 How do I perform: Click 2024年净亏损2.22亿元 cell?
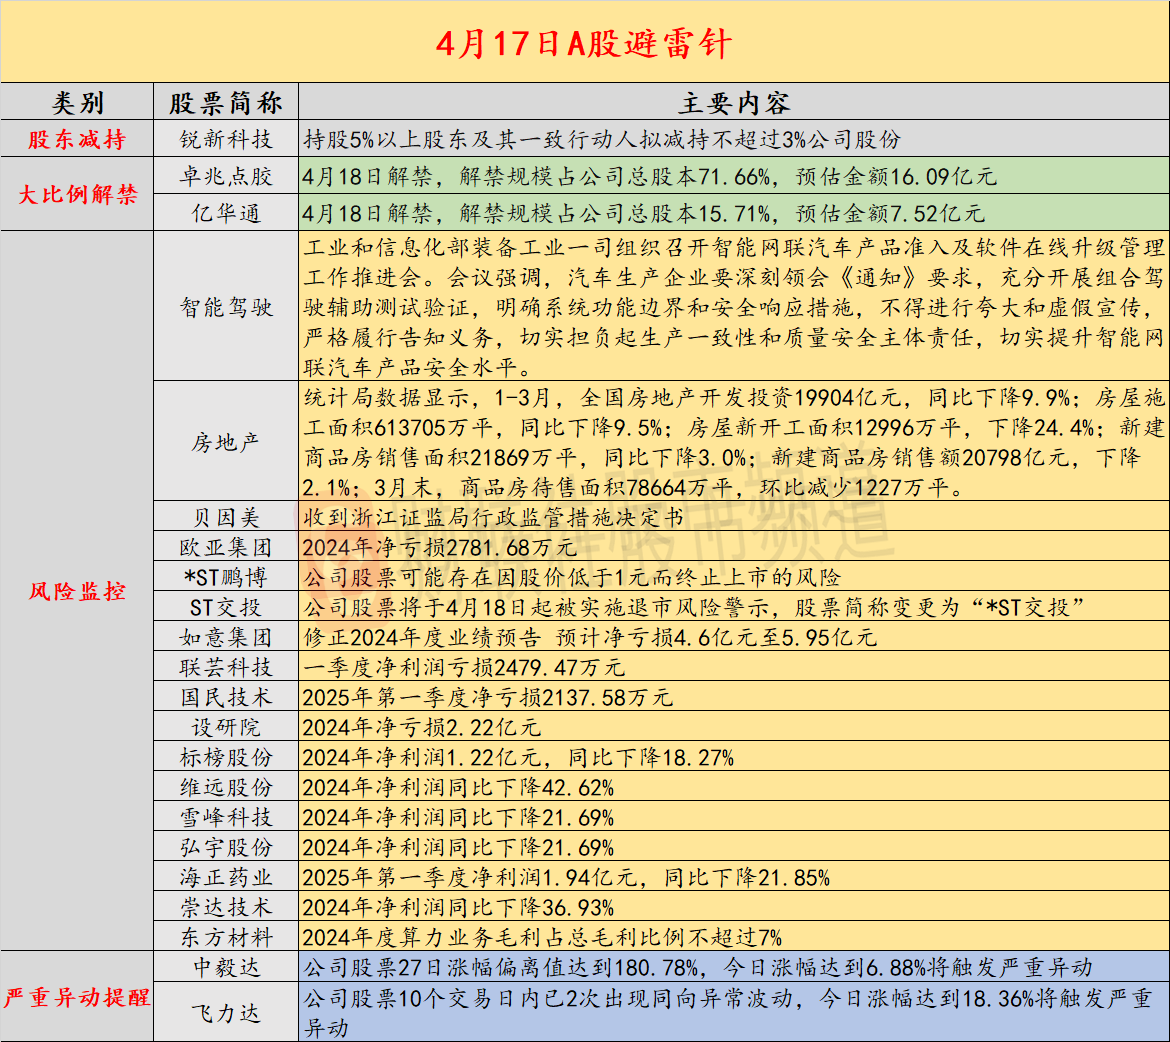734,727
